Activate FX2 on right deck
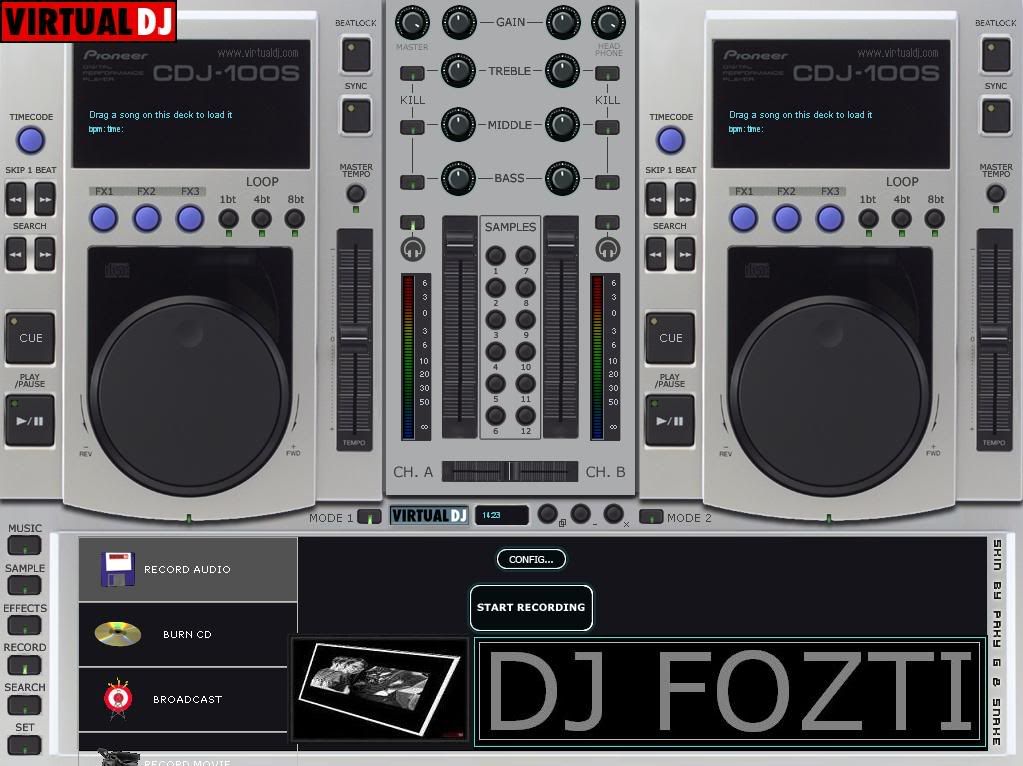The image size is (1023, 766). (x=787, y=219)
